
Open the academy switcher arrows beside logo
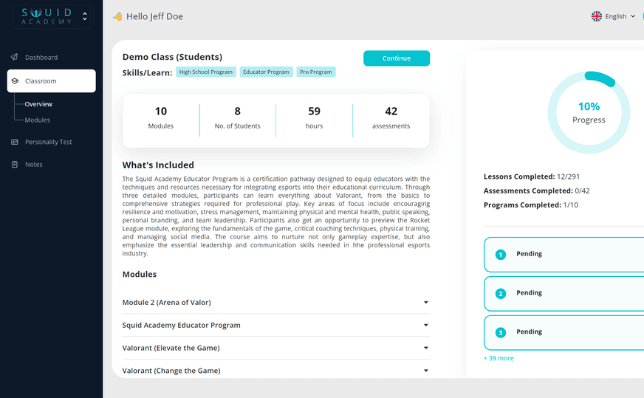(85, 16)
